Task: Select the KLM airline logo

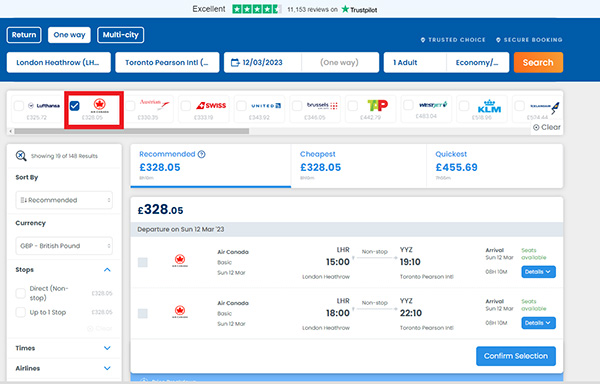Action: coord(489,106)
